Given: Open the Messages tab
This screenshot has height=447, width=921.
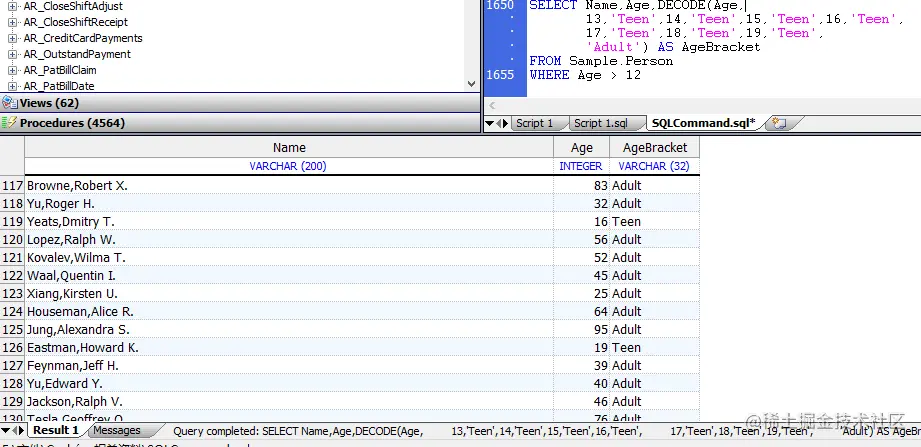Looking at the screenshot, I should point(117,431).
